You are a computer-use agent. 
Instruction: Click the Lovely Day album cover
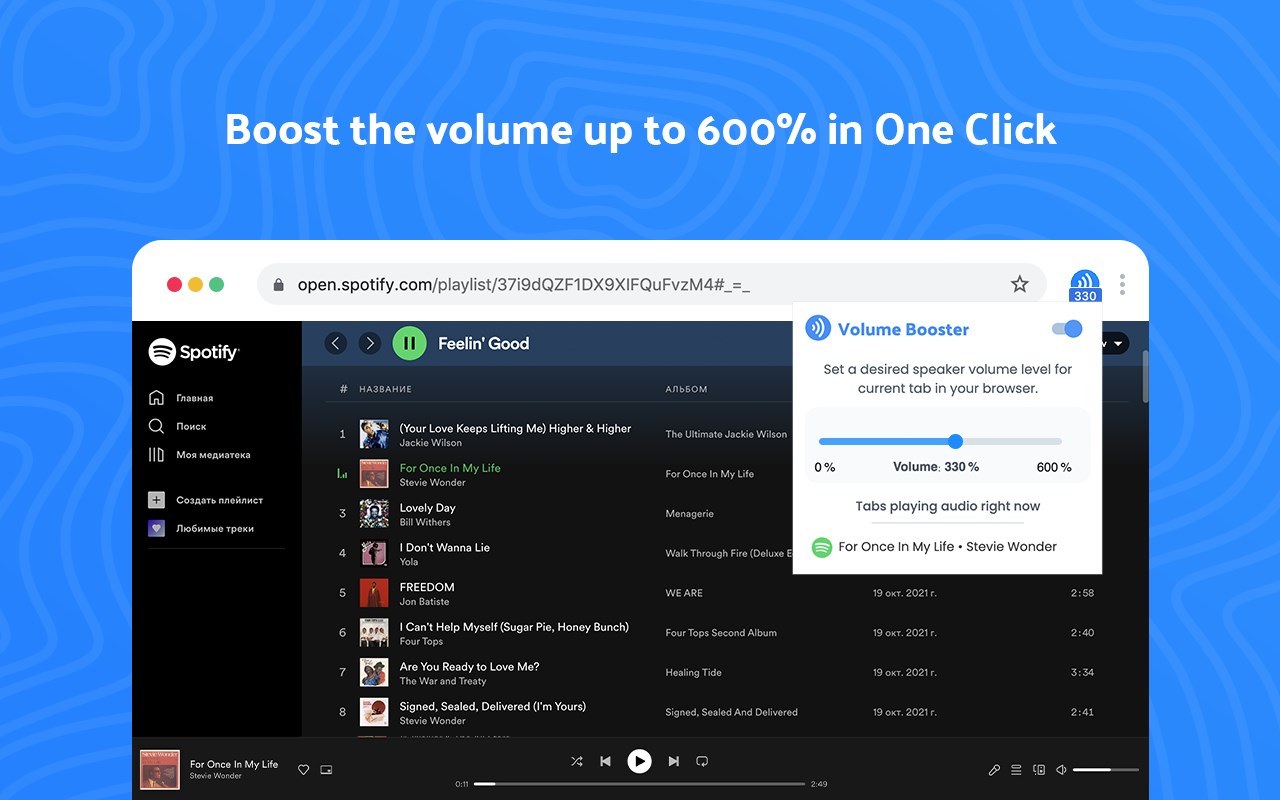[374, 513]
